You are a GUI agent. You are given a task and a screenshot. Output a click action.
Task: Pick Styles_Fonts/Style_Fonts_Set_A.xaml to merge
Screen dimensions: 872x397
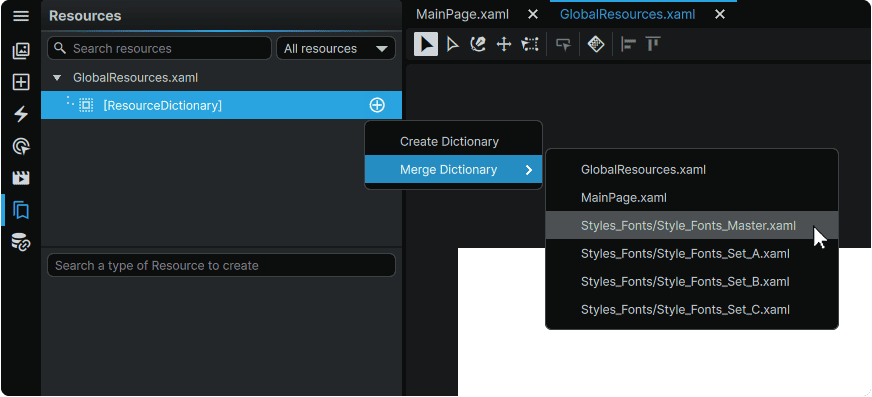coord(692,254)
